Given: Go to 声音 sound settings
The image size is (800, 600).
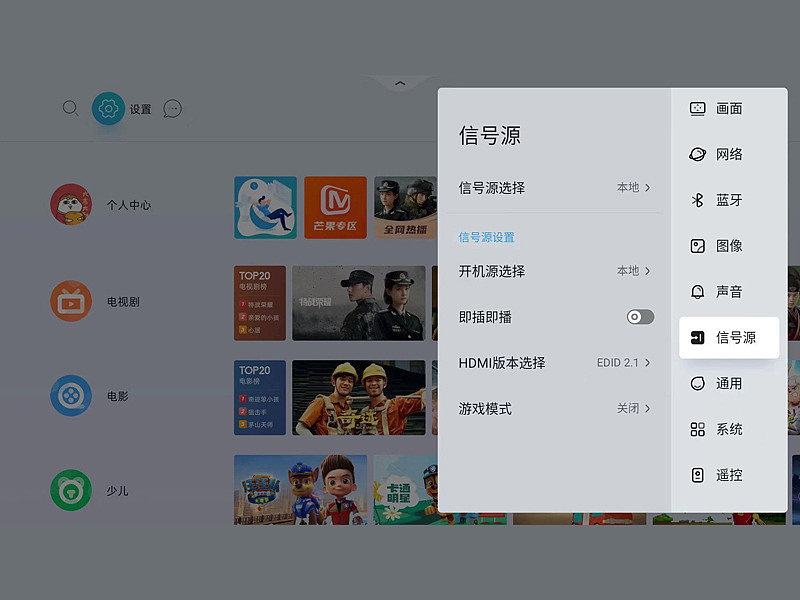Looking at the screenshot, I should click(728, 292).
